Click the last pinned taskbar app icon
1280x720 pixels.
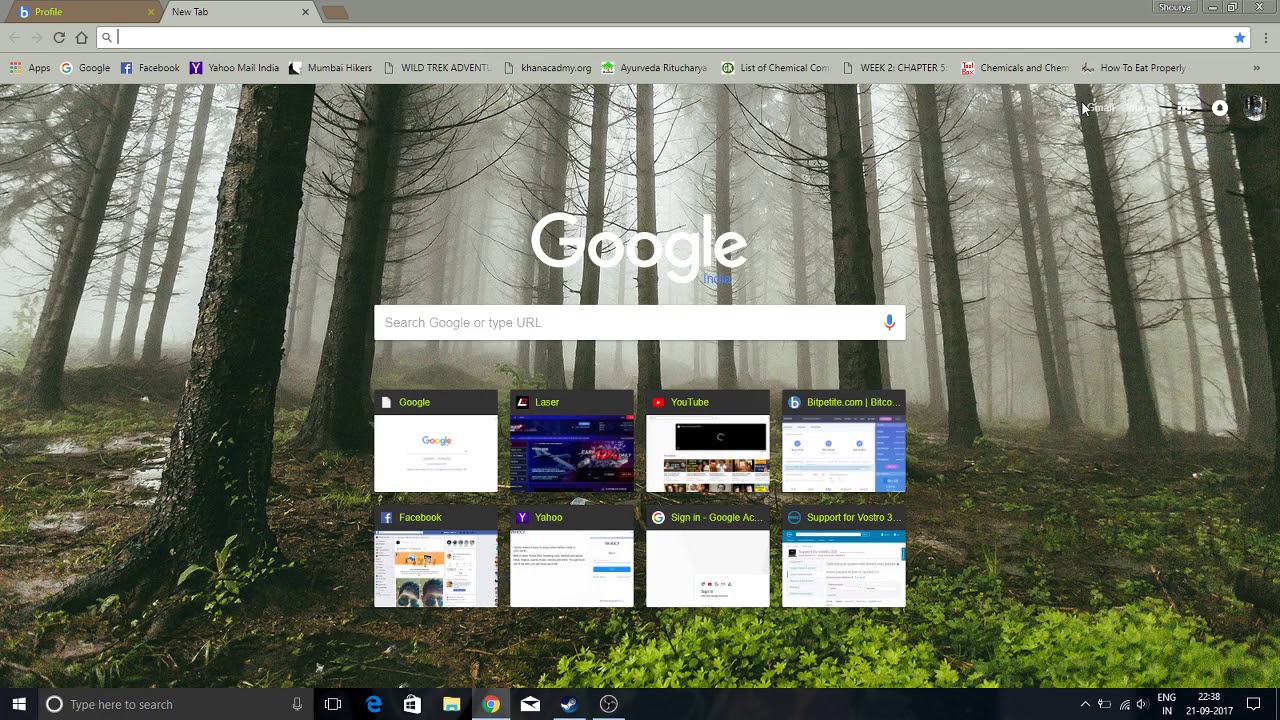608,704
